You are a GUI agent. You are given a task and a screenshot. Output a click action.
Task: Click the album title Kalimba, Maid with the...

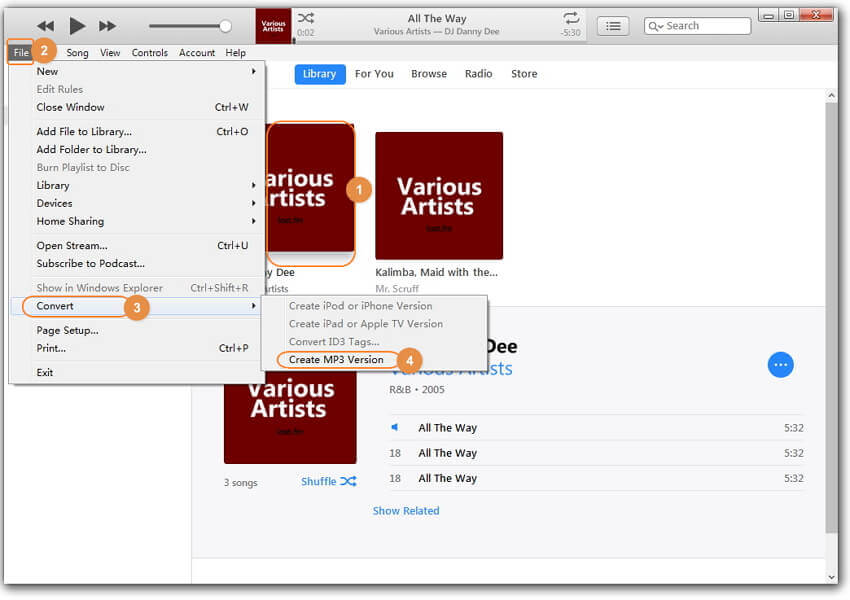436,272
